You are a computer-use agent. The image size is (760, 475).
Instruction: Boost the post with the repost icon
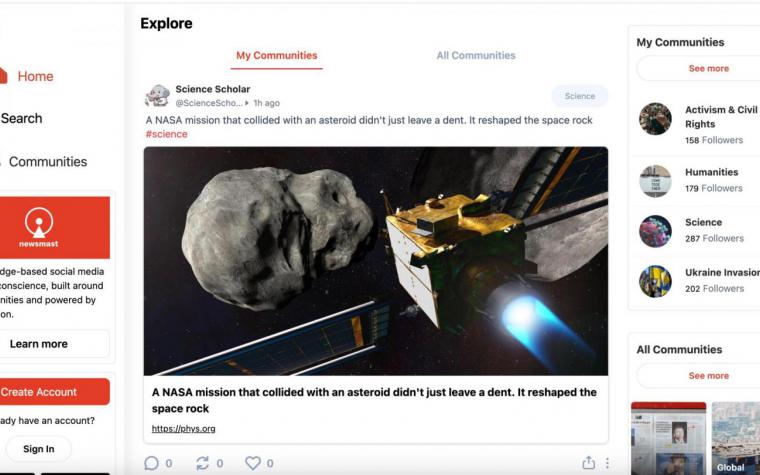pyautogui.click(x=203, y=463)
